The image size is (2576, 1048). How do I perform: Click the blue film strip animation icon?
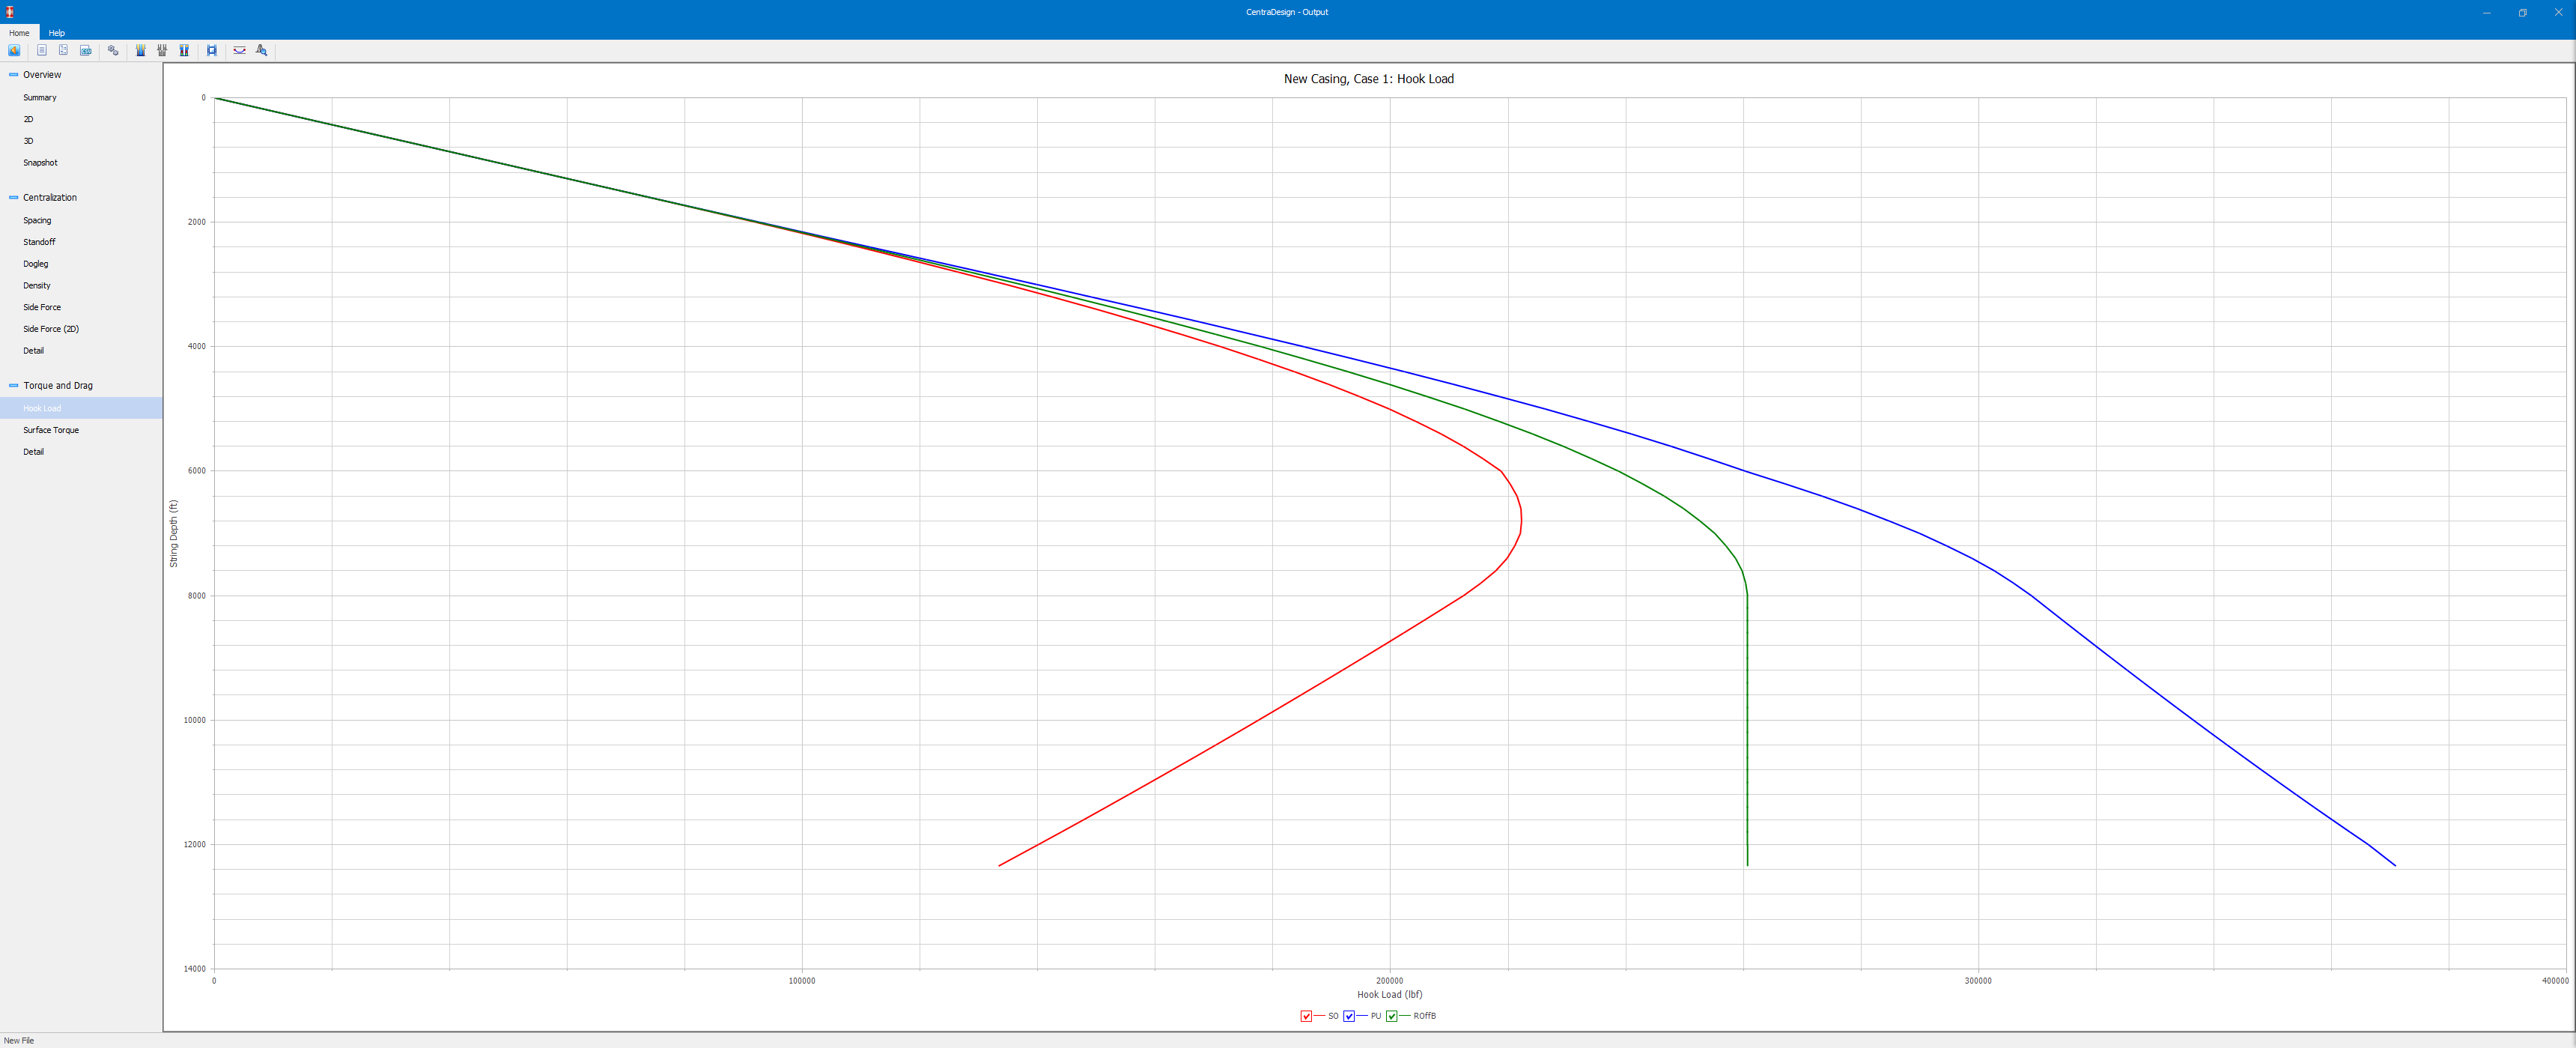click(x=212, y=50)
